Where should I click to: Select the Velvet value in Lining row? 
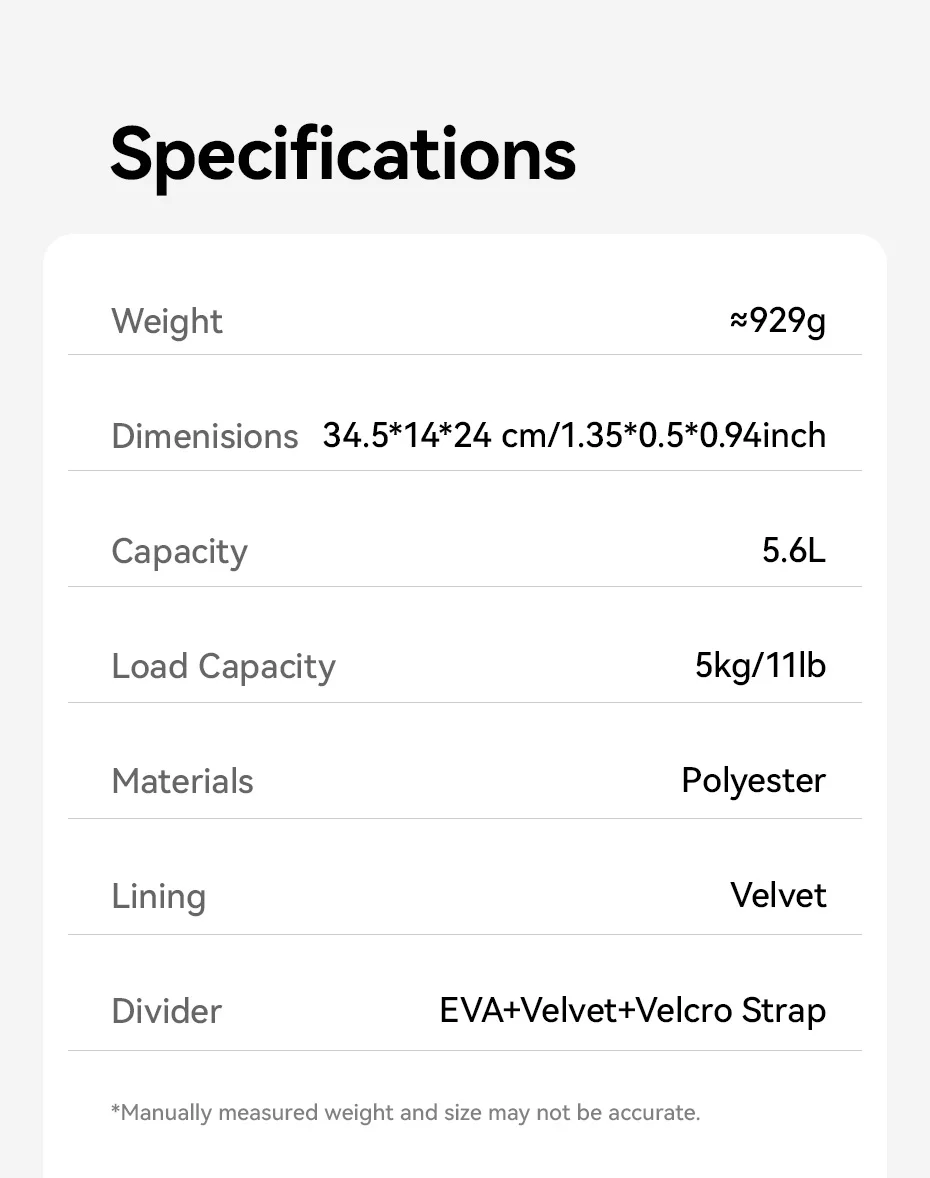click(778, 895)
